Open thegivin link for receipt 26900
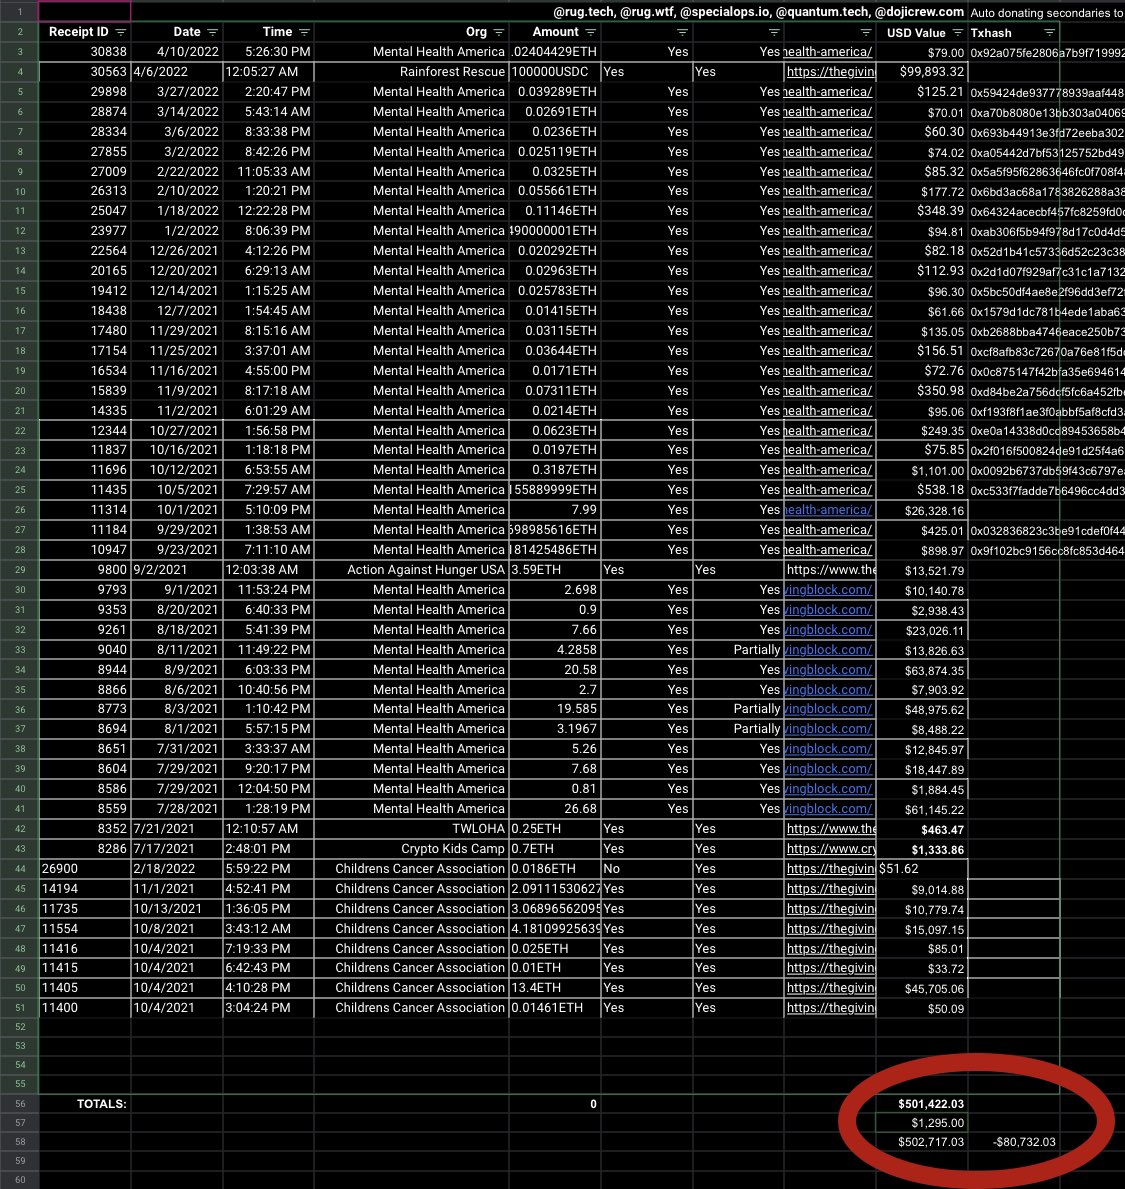This screenshot has width=1125, height=1189. point(830,868)
